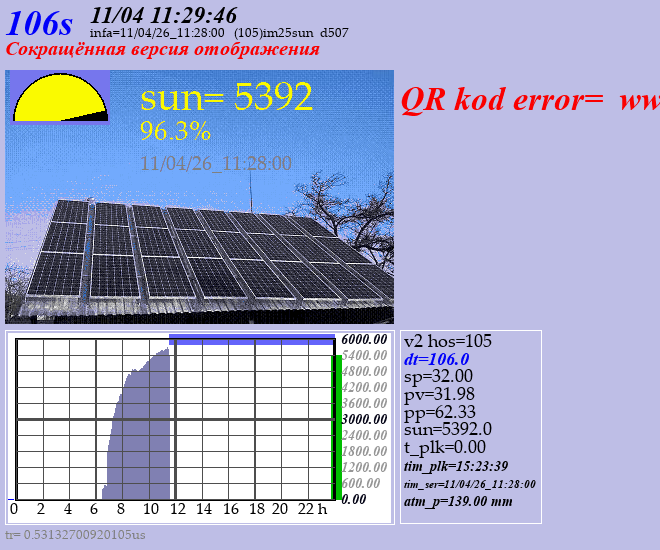Click the 3000.00 axis label
Image resolution: width=660 pixels, height=550 pixels.
[363, 419]
